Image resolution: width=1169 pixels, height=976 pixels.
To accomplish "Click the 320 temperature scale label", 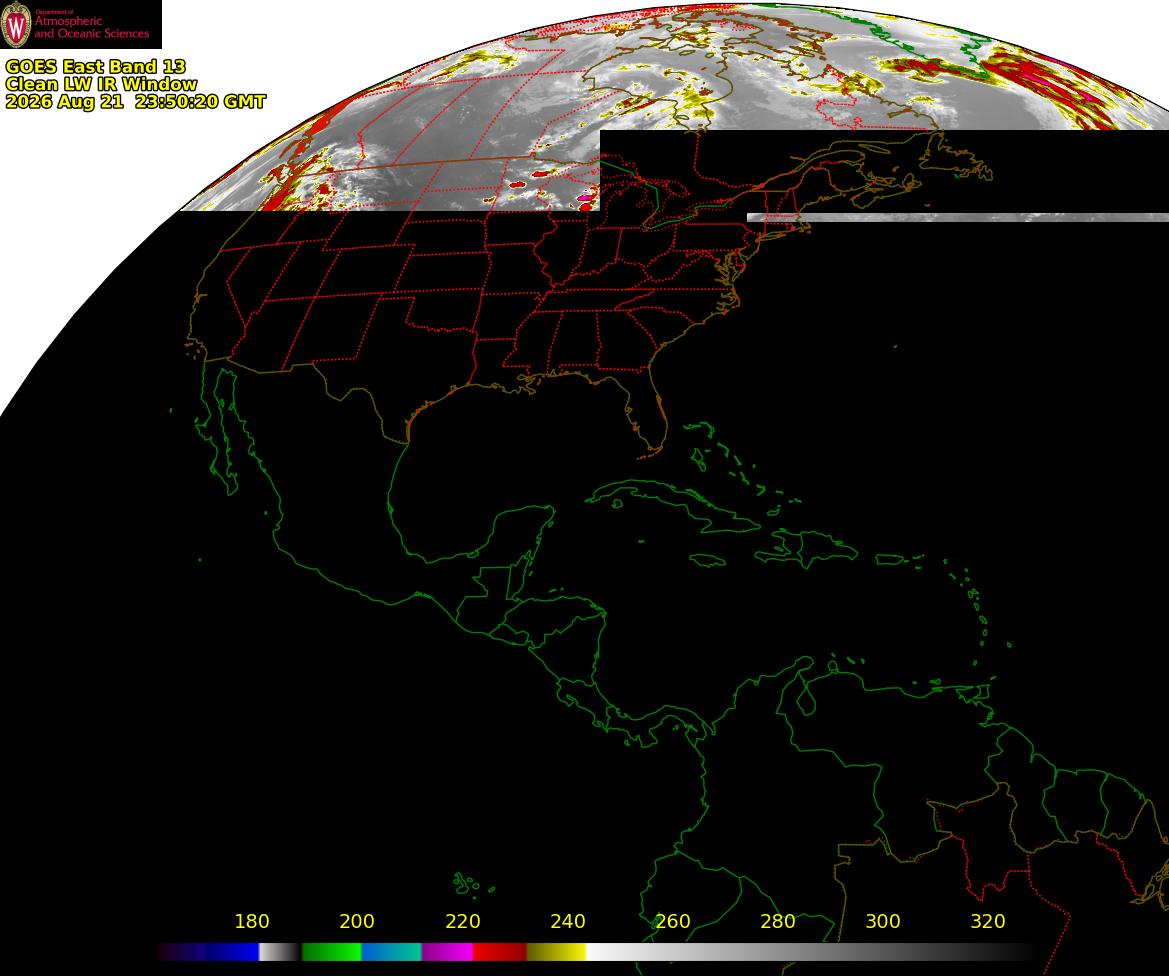I will (x=988, y=922).
